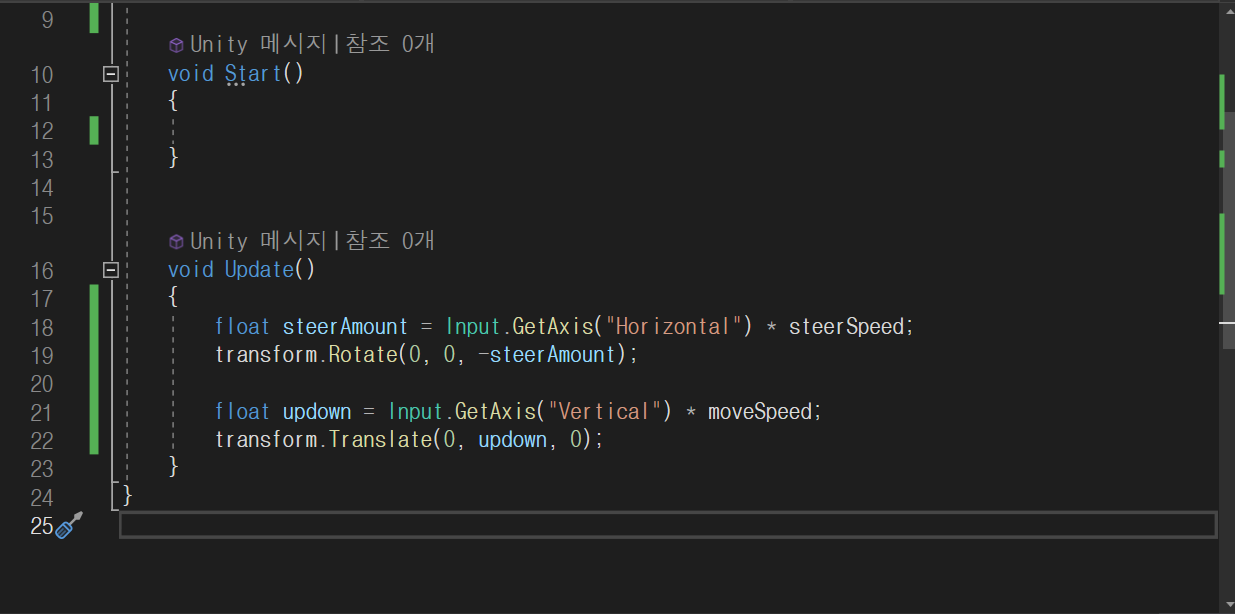Click line number 16
Image resolution: width=1235 pixels, height=614 pixels.
42,270
